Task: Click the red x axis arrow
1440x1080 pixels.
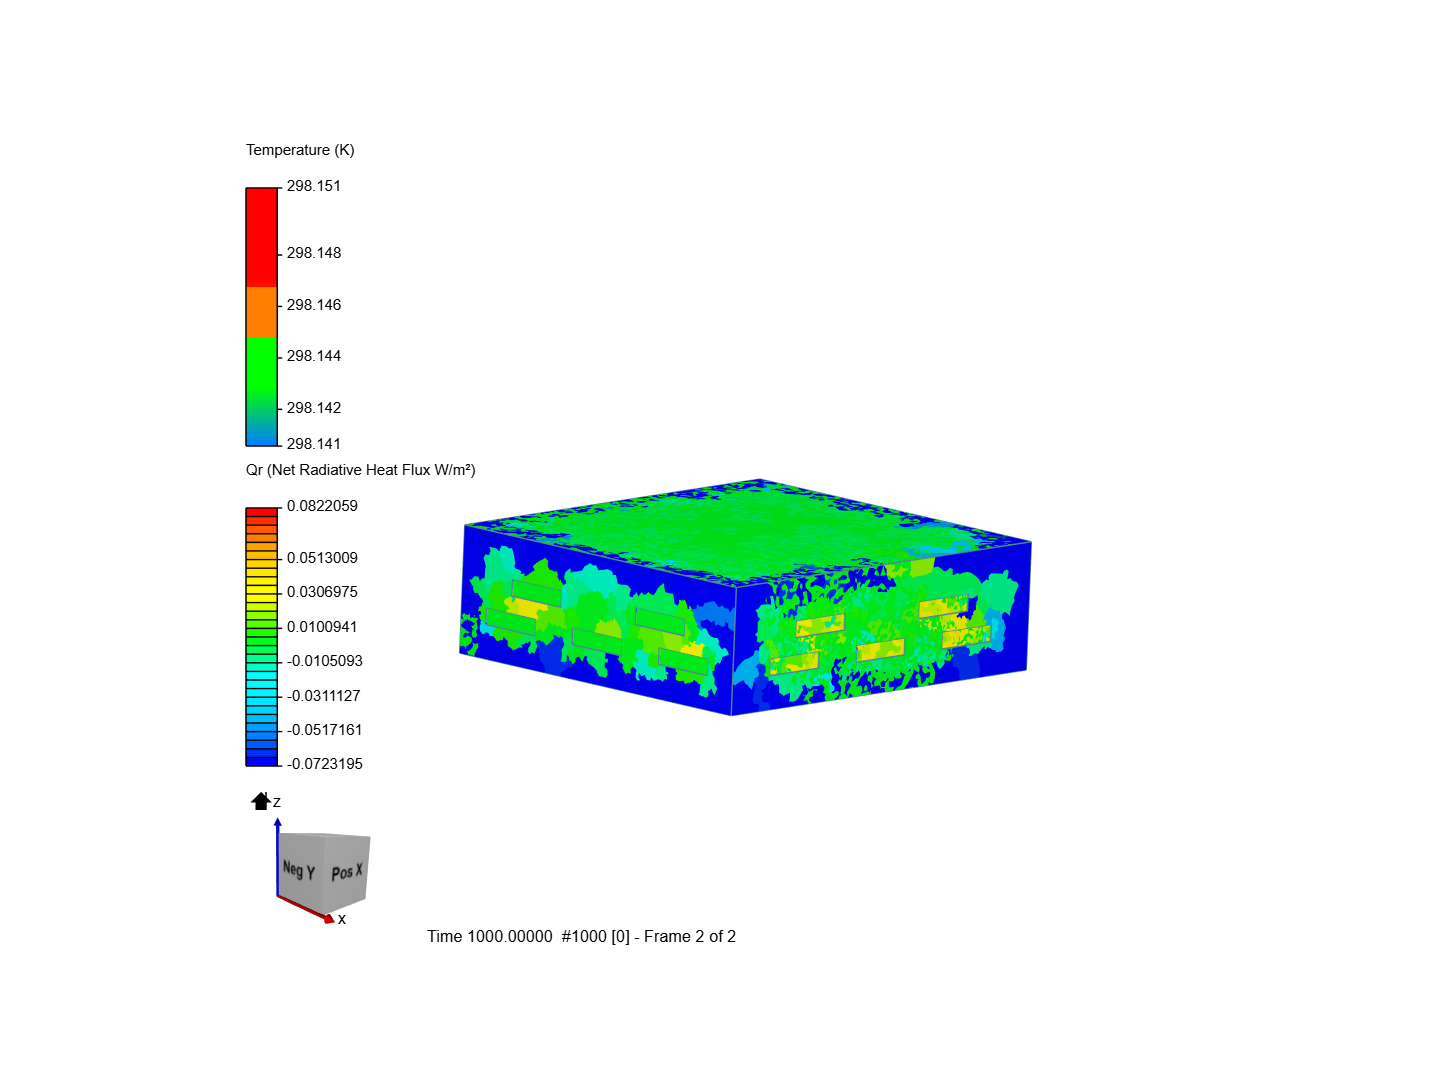Action: (305, 909)
